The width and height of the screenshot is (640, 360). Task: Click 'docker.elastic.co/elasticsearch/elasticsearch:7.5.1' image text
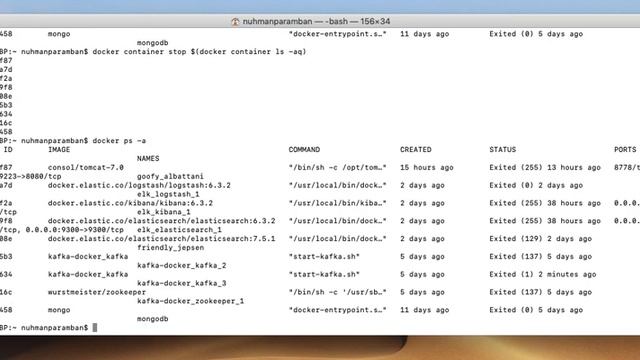point(162,239)
